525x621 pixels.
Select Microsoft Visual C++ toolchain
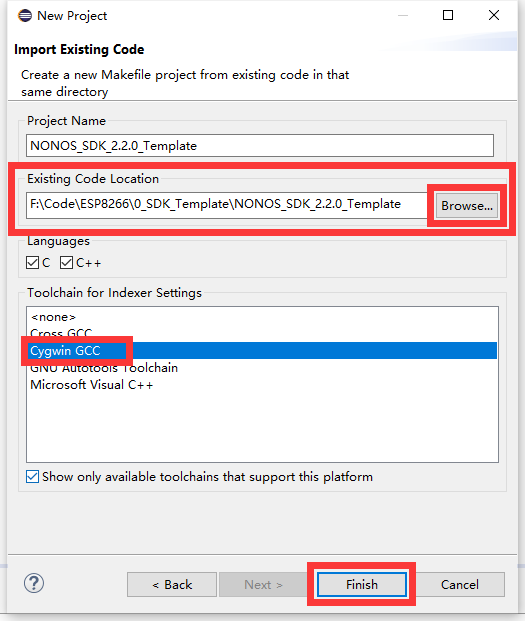[x=261, y=385]
